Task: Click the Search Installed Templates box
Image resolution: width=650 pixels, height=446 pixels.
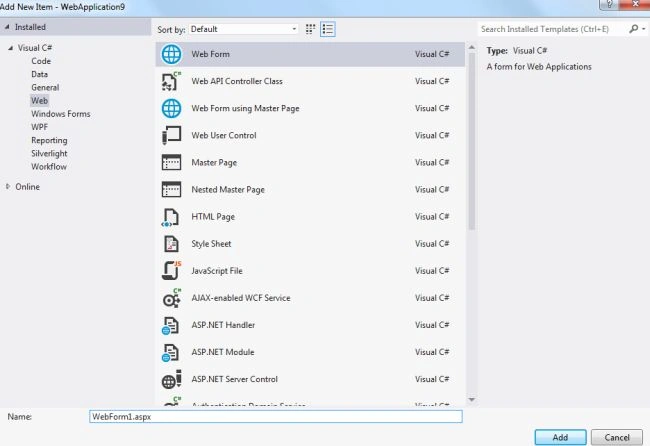Action: click(552, 29)
